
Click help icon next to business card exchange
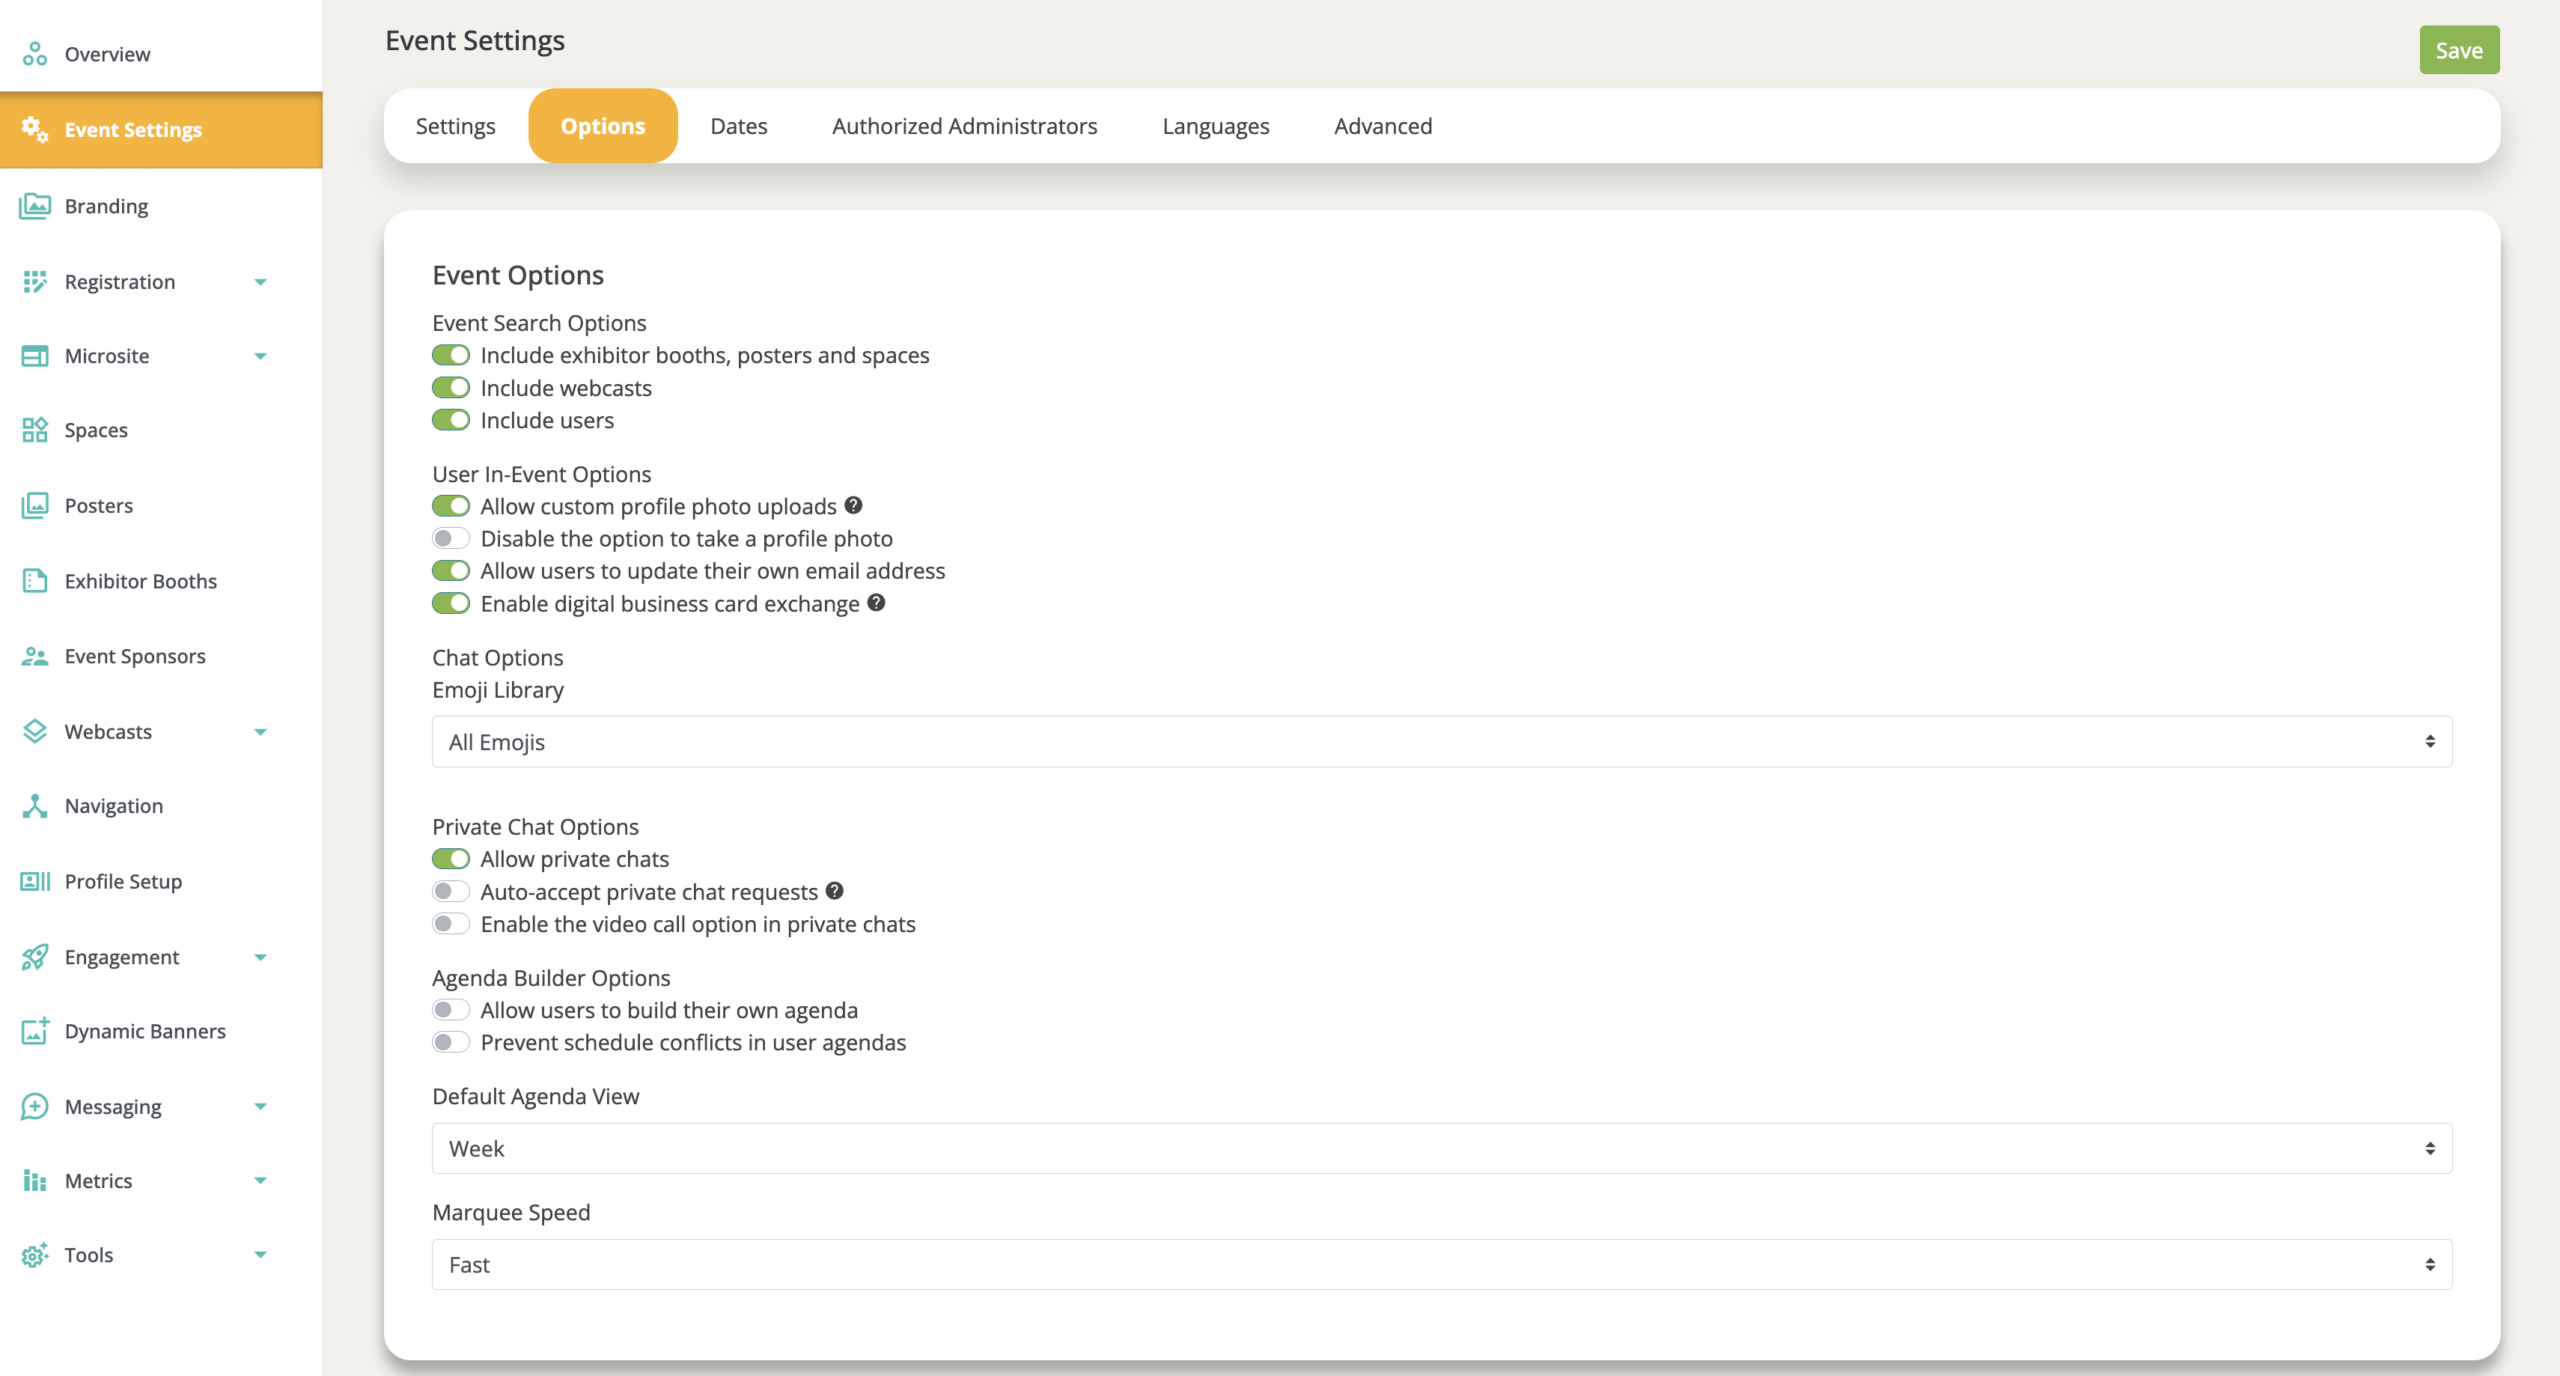point(876,603)
